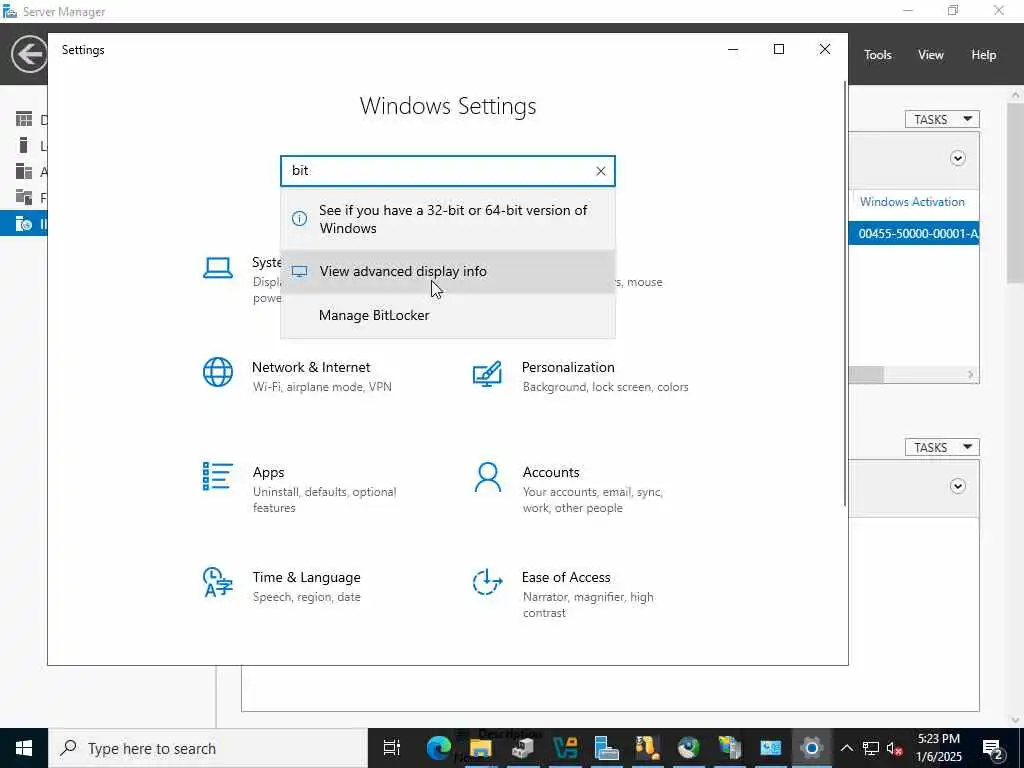The image size is (1024, 768).
Task: Open Apps settings link
Action: (268, 472)
